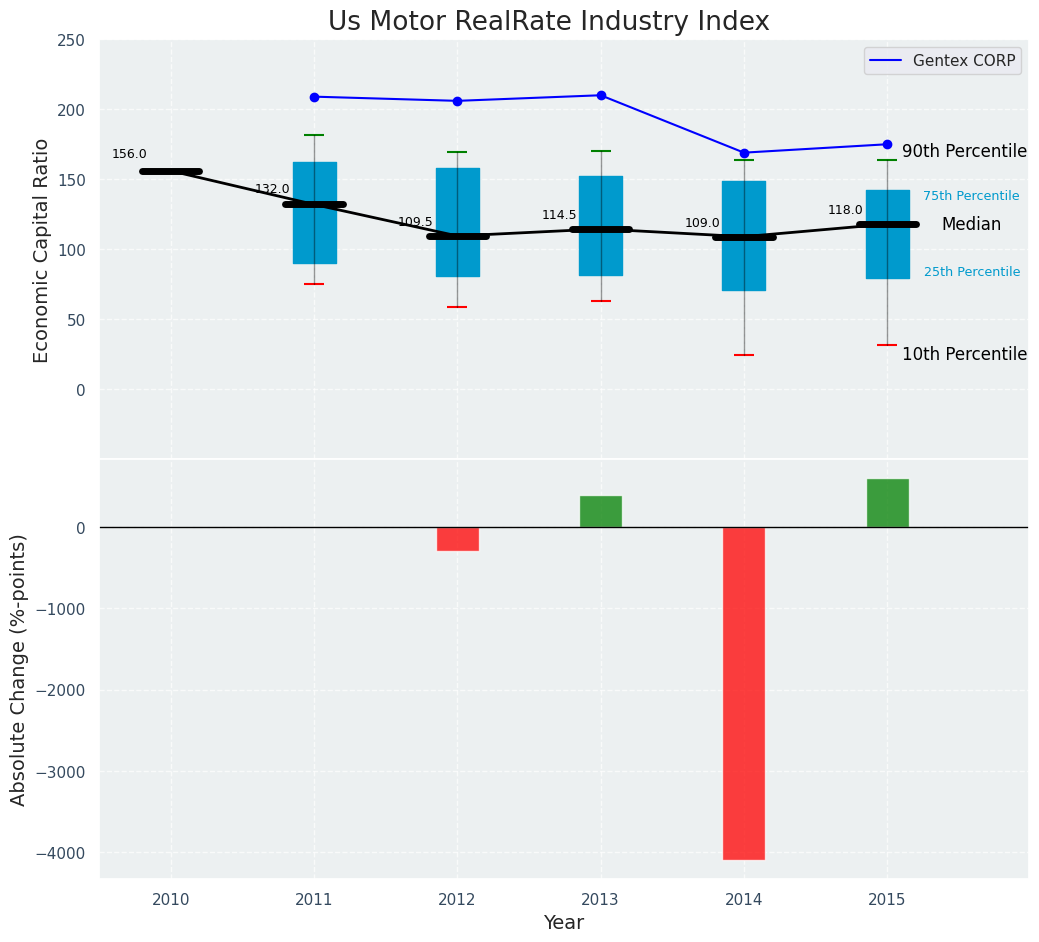Click the green 2013 change bar

(x=601, y=511)
